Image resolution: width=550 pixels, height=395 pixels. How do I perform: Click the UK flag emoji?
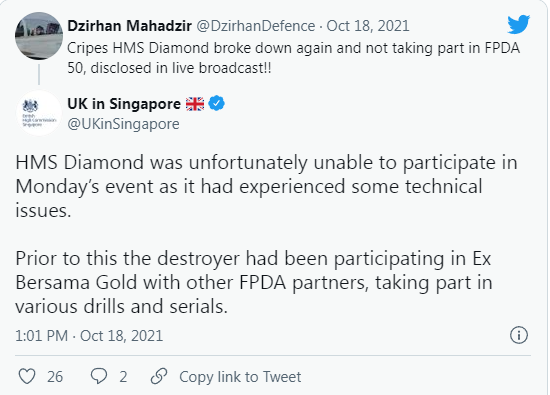(195, 104)
